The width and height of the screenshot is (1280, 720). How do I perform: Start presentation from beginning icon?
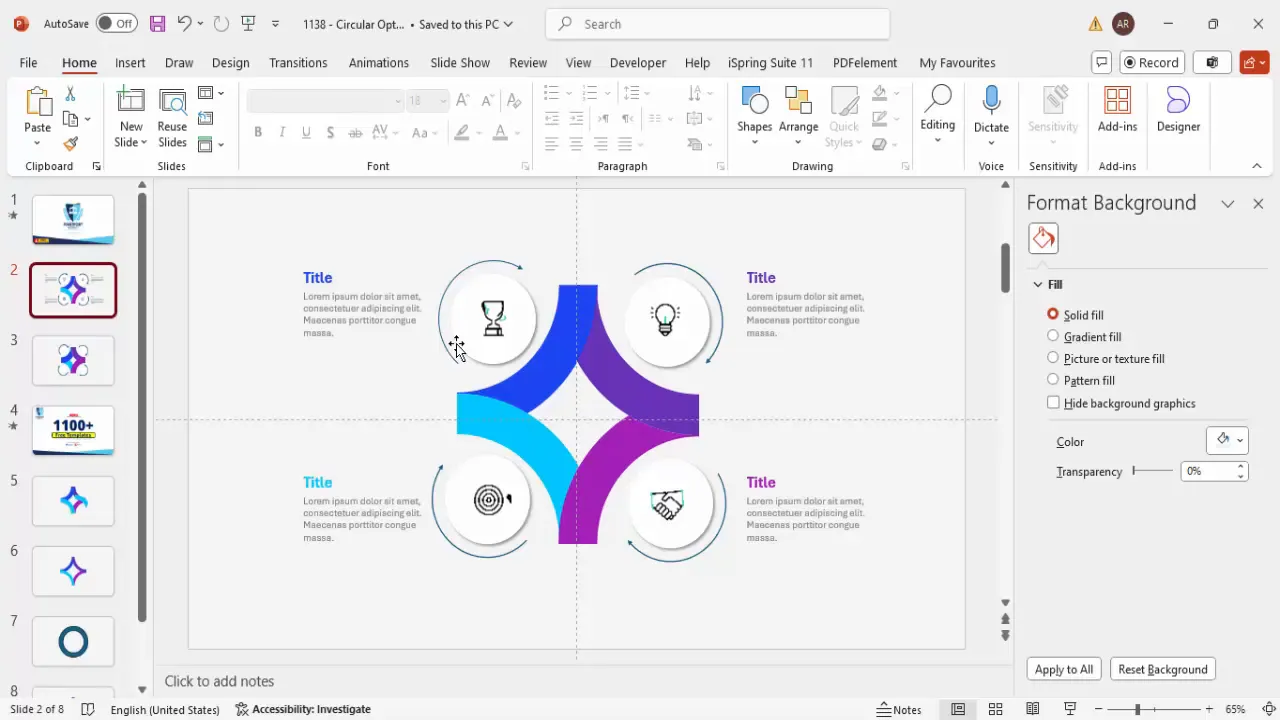[249, 23]
